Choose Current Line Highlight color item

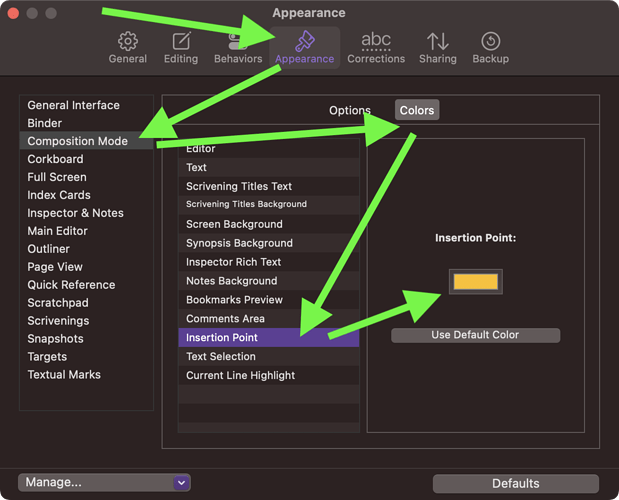click(x=268, y=376)
